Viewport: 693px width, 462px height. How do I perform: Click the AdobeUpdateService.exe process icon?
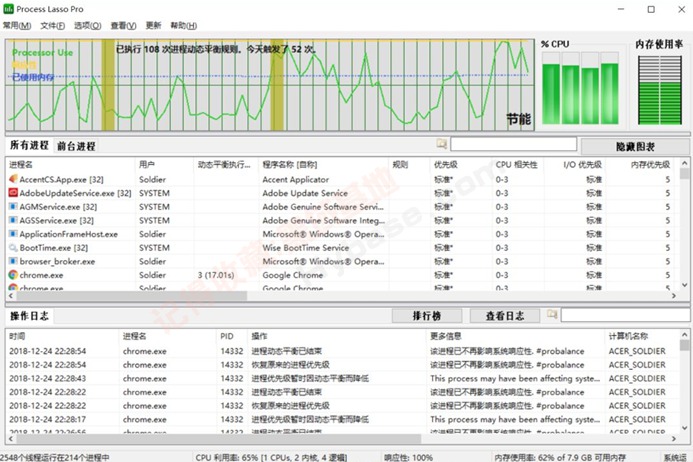pyautogui.click(x=13, y=193)
